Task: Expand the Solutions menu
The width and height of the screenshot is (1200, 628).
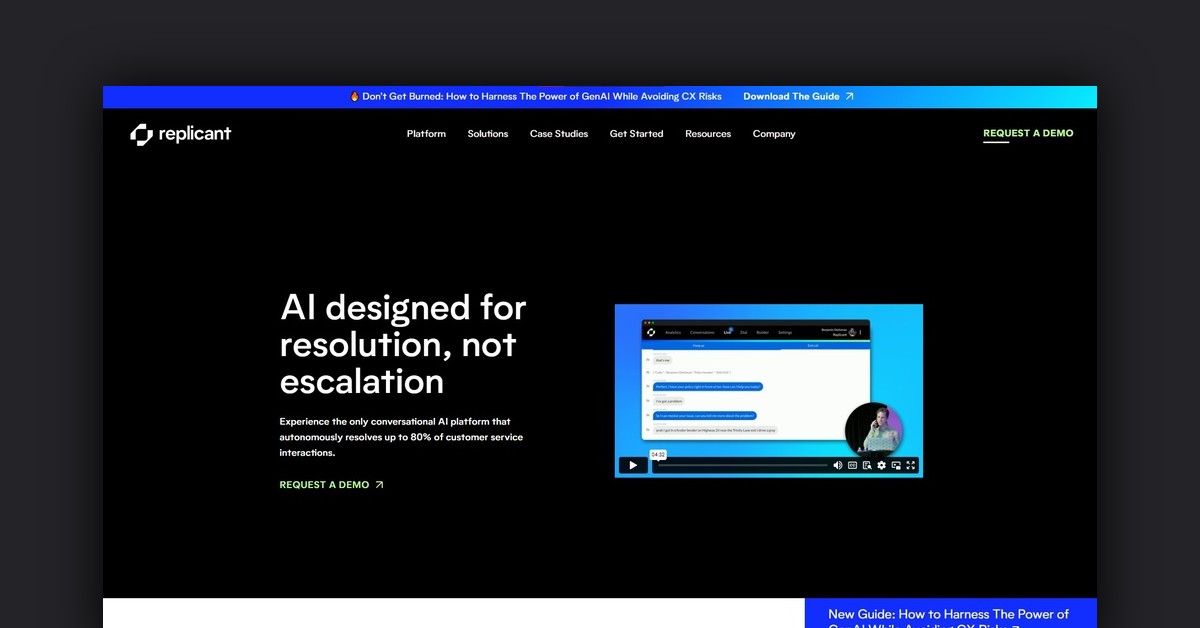Action: click(487, 134)
